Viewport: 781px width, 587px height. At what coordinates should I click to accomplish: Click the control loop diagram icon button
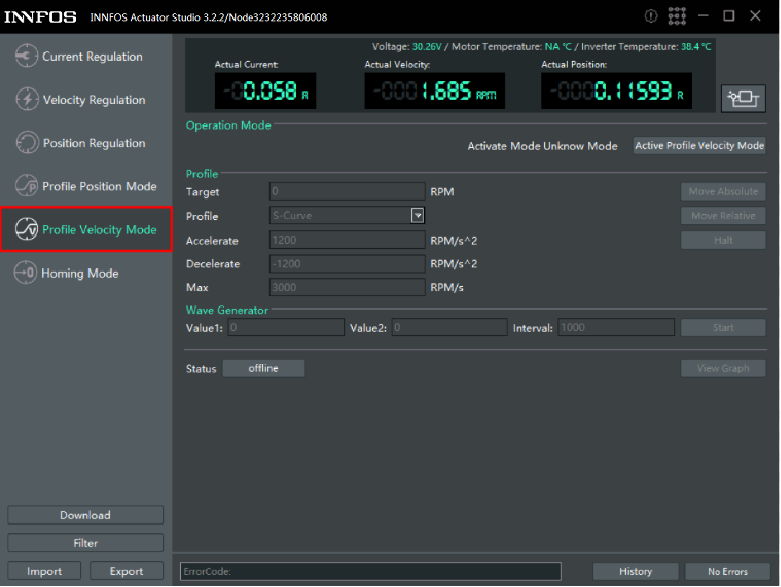point(742,97)
